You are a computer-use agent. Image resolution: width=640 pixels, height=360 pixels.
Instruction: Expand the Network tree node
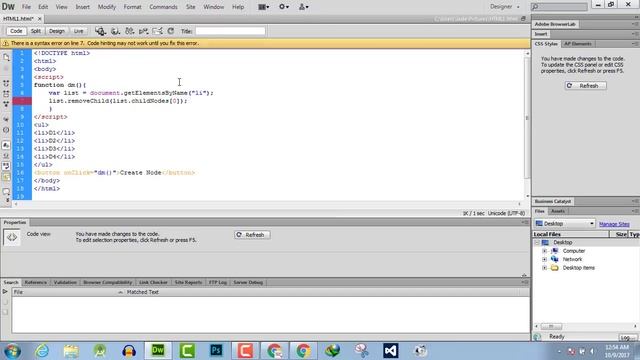(544, 259)
